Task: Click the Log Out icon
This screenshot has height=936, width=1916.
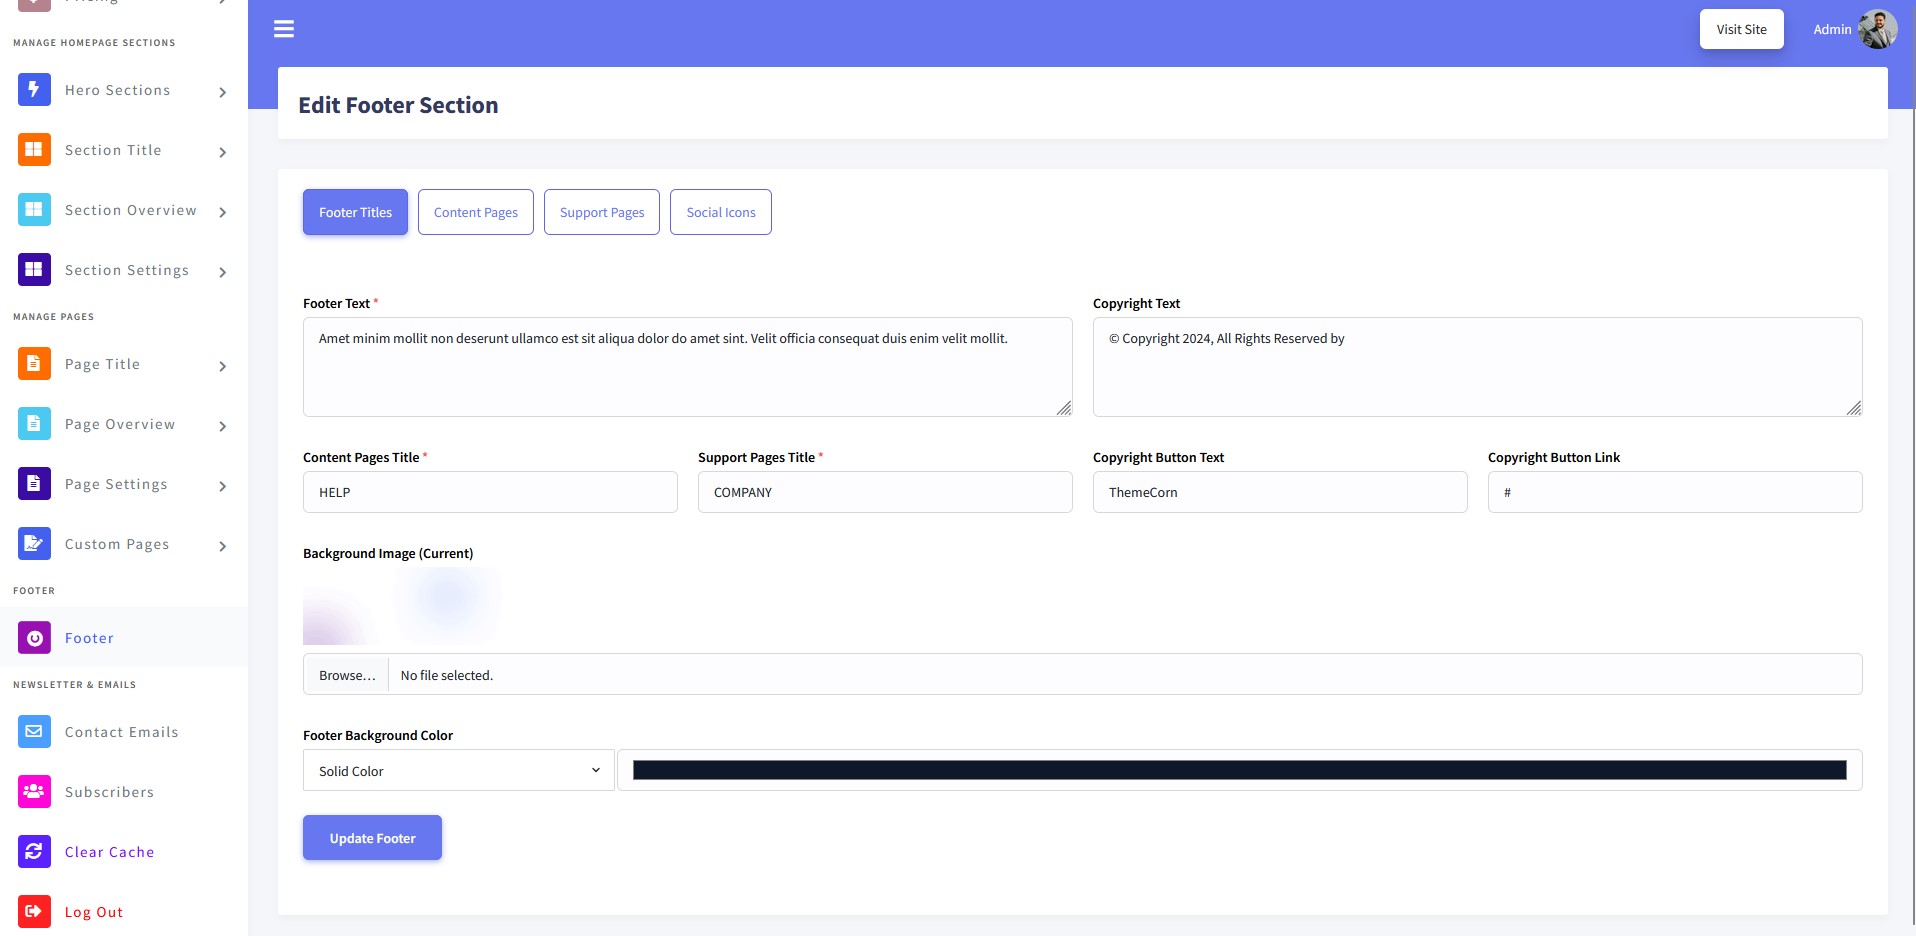Action: click(x=34, y=912)
